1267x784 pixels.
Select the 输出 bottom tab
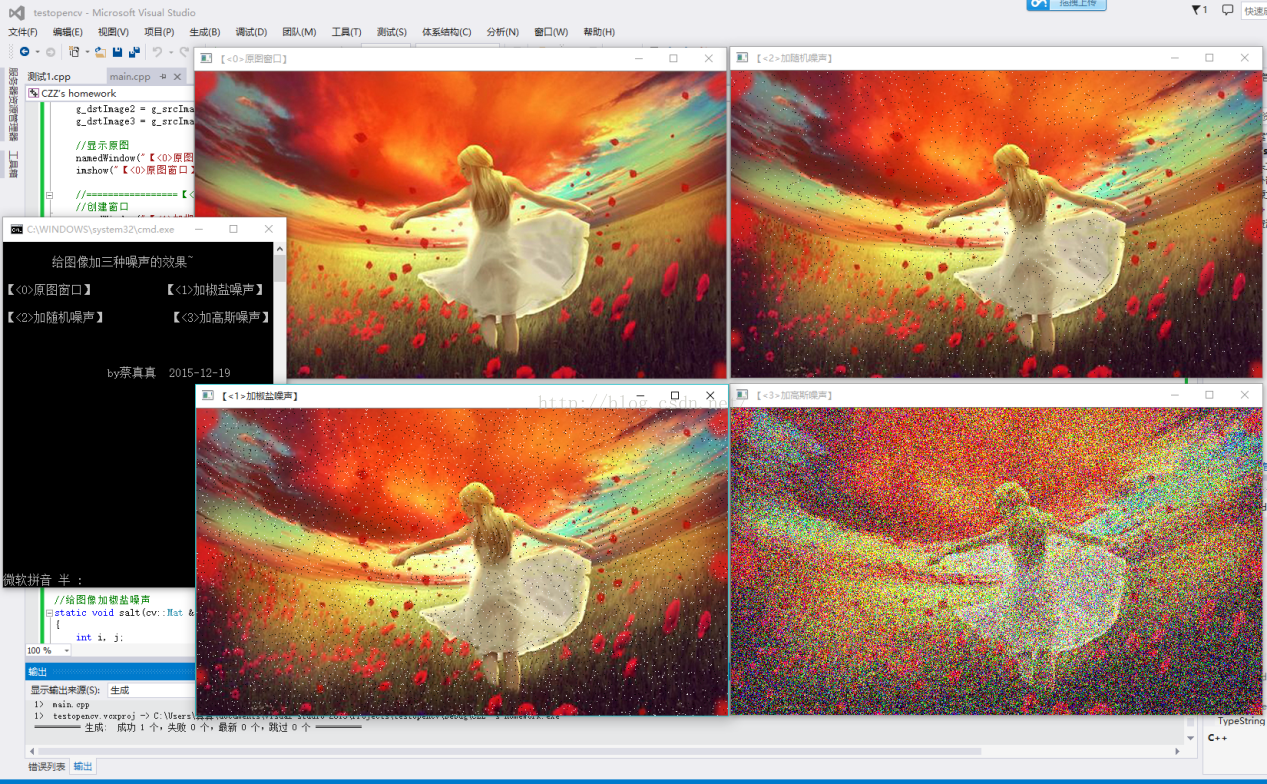click(83, 766)
